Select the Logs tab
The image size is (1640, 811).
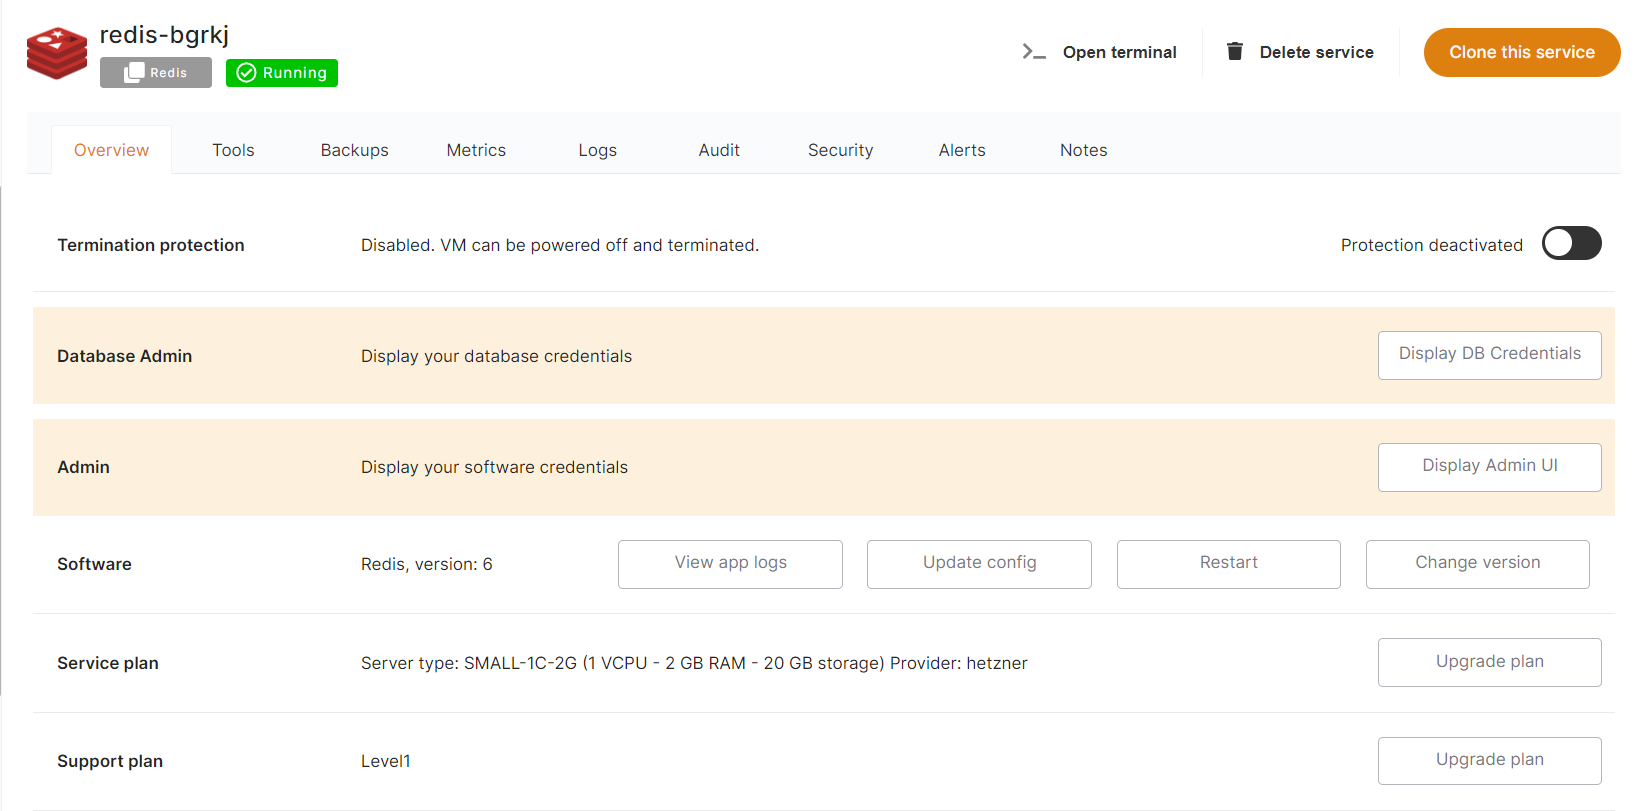597,150
